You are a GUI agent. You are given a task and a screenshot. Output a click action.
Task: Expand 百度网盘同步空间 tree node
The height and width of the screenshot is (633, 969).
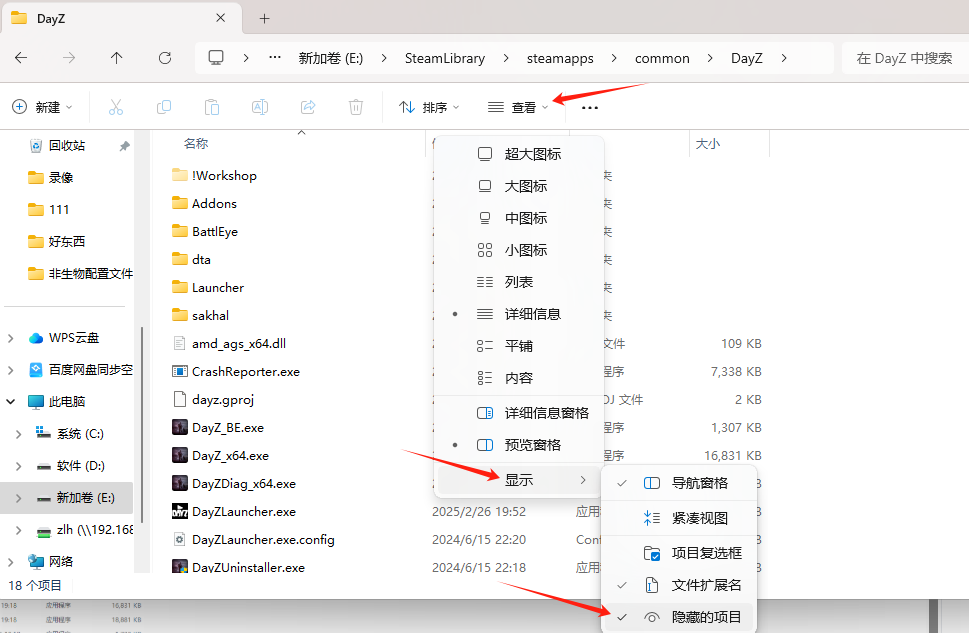(x=11, y=370)
